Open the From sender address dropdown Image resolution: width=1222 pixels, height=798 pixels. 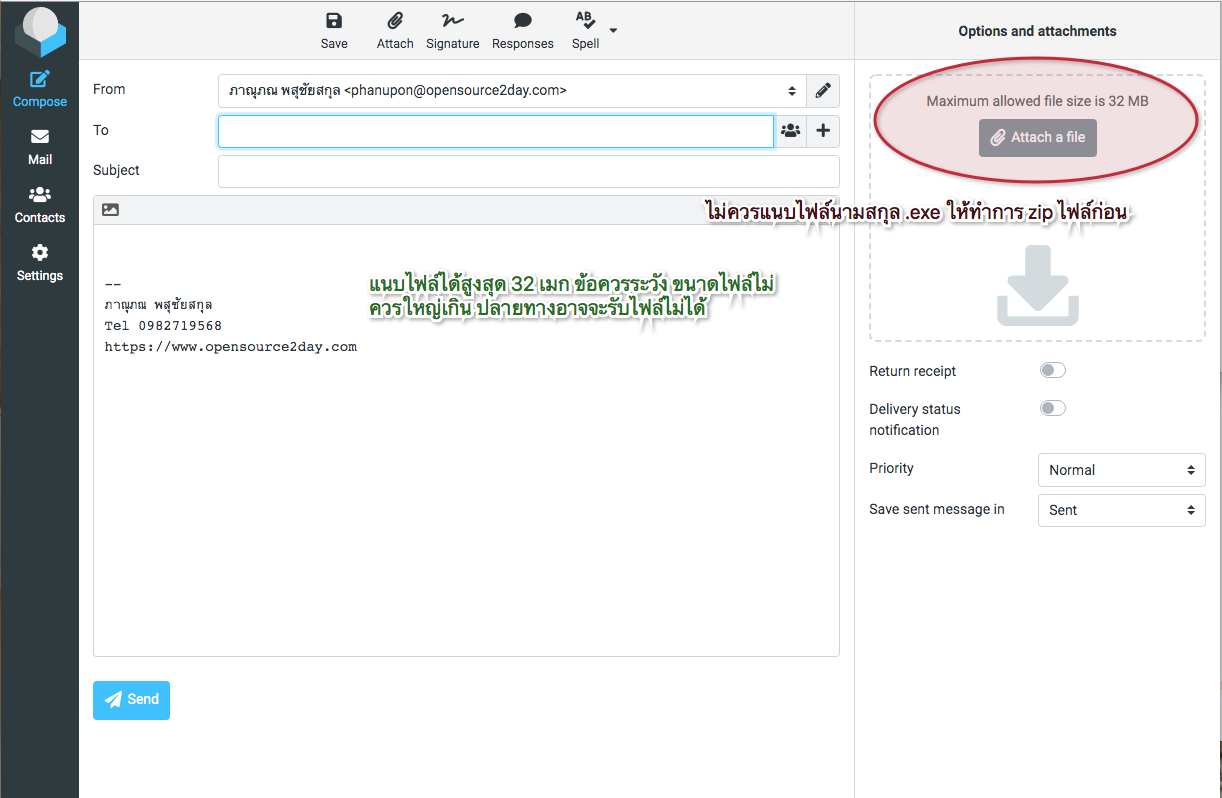511,91
